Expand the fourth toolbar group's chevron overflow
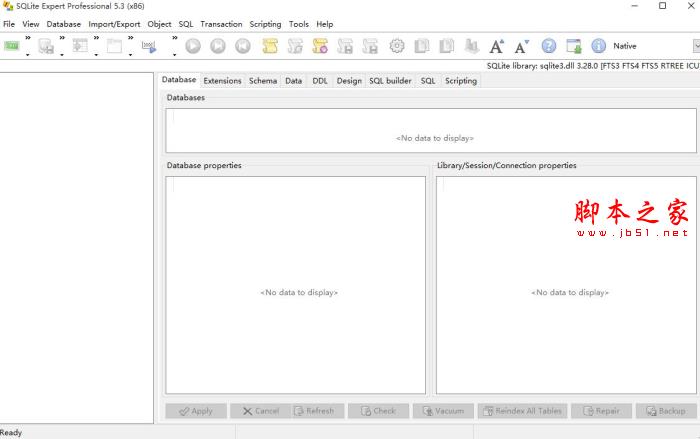Screen dimensions: 700x439 coord(130,38)
